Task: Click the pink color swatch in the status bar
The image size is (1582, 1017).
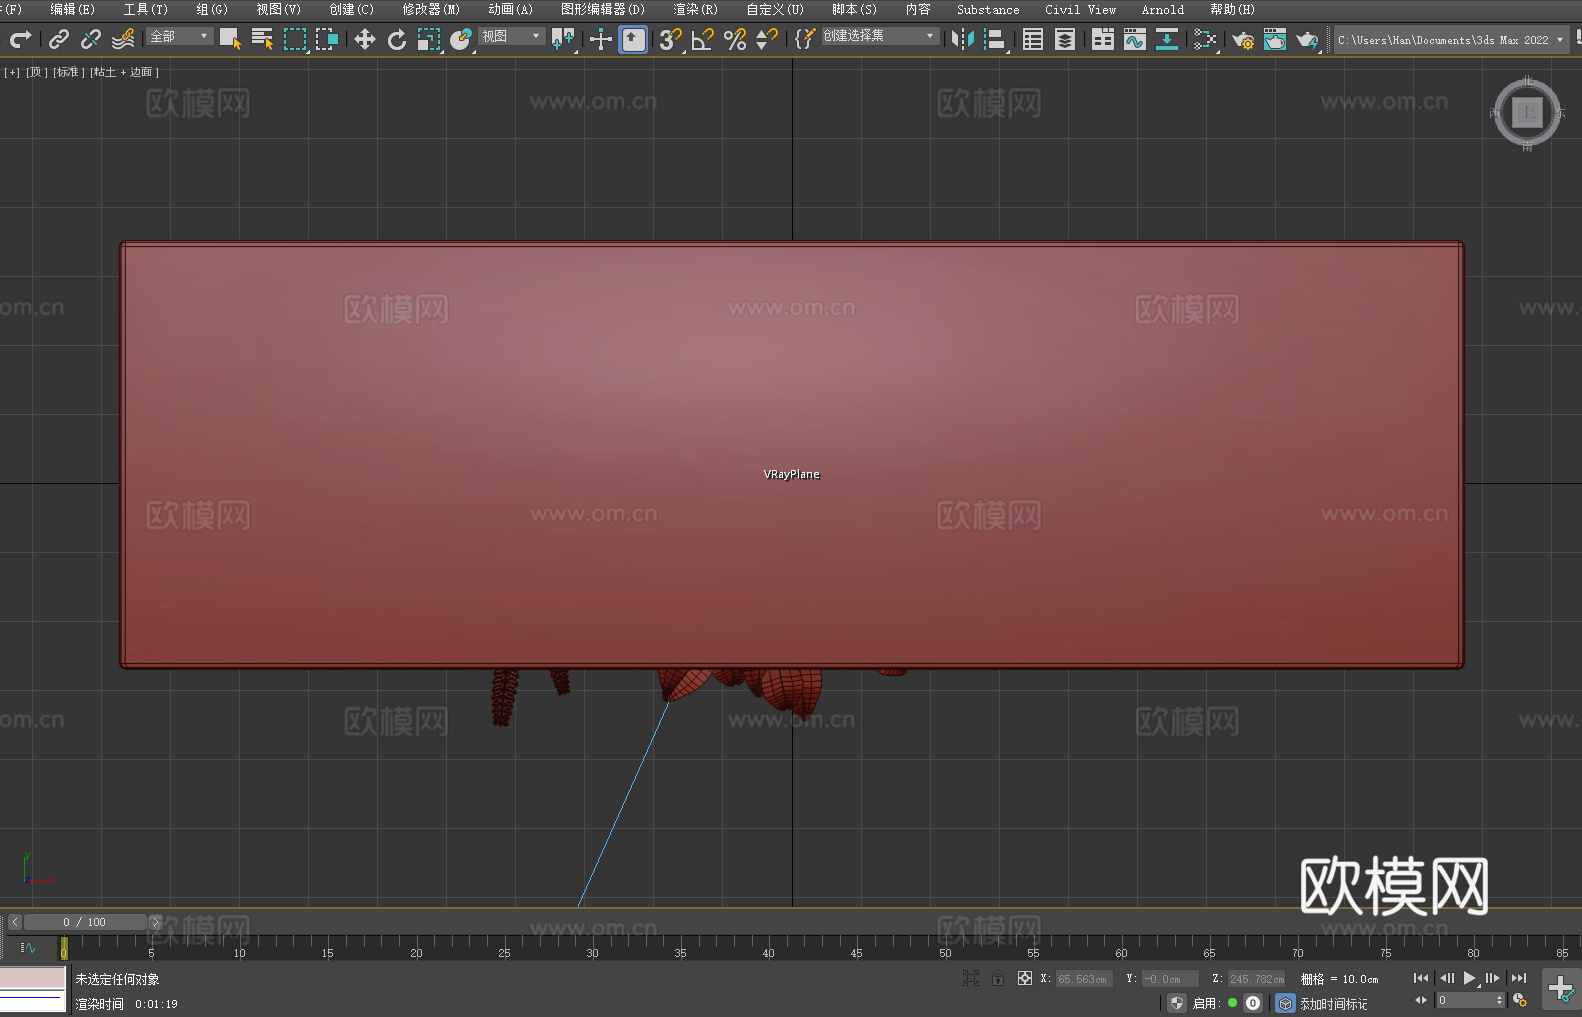Action: point(32,978)
